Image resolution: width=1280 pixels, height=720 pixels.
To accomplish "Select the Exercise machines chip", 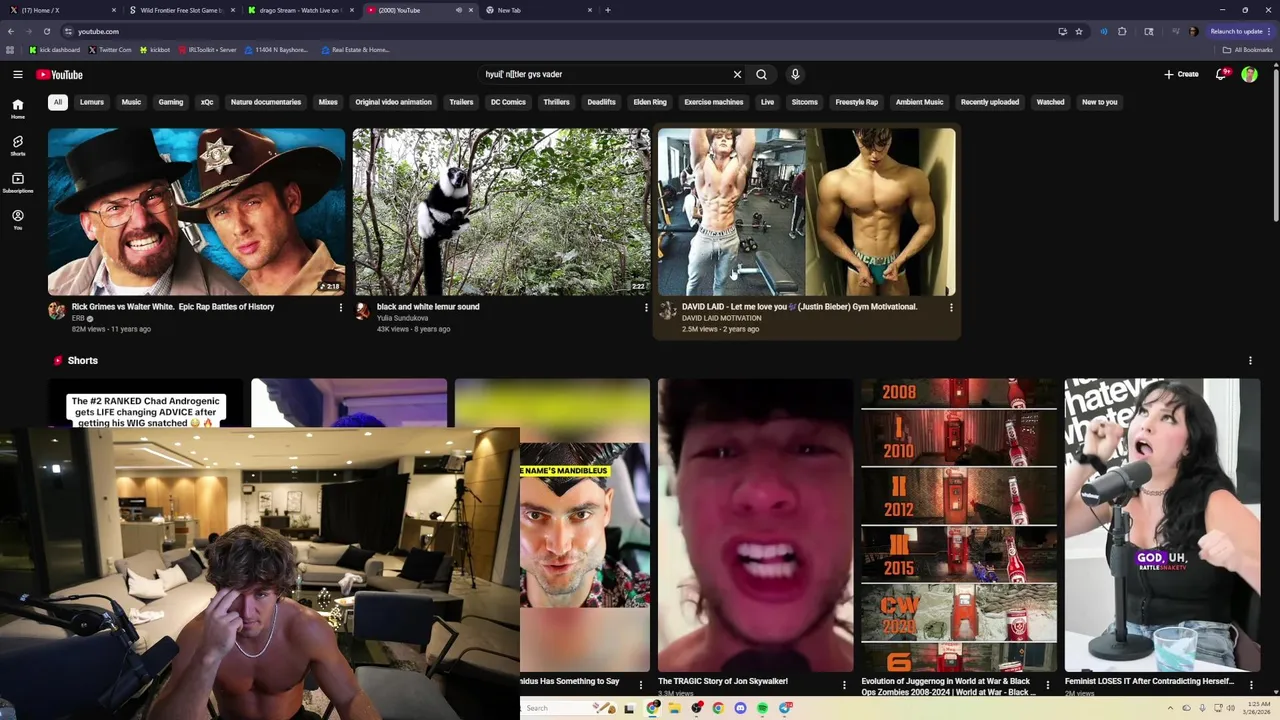I will click(714, 102).
